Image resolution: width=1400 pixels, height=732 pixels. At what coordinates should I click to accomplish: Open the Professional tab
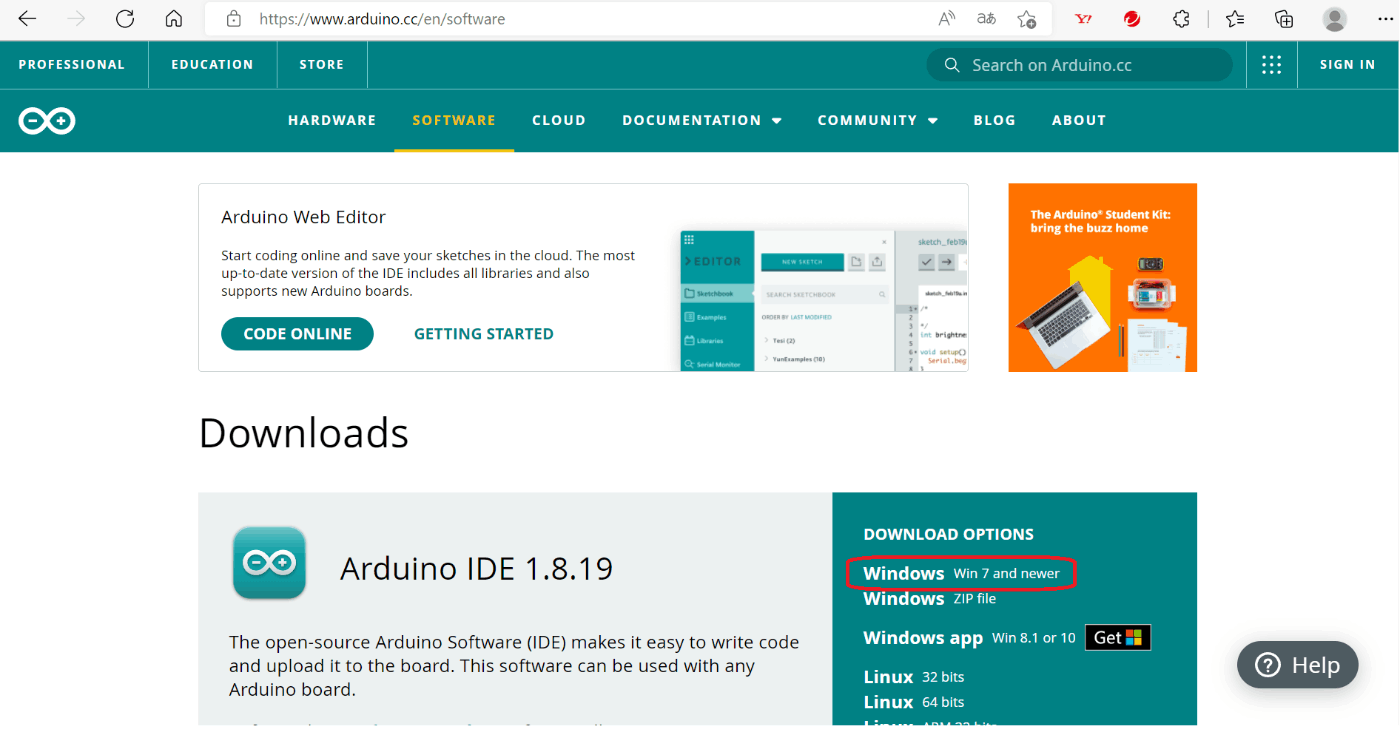point(72,65)
